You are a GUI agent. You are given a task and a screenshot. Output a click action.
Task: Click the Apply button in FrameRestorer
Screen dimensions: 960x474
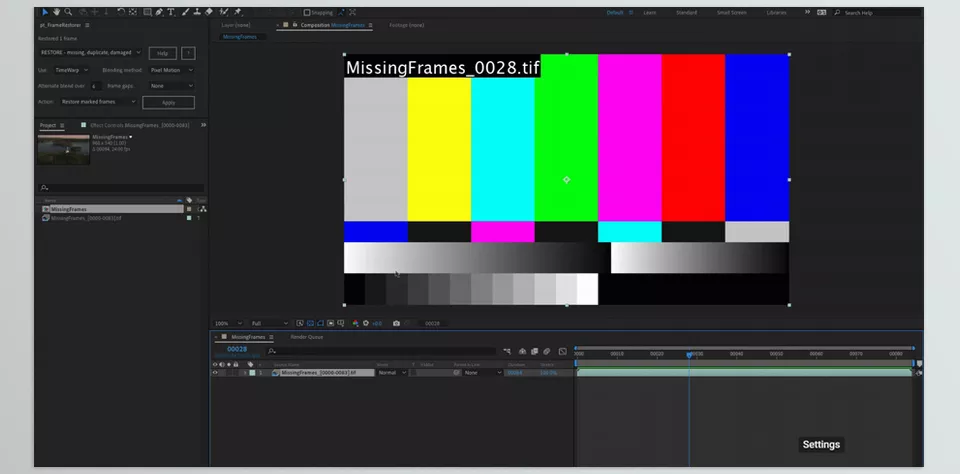click(168, 102)
